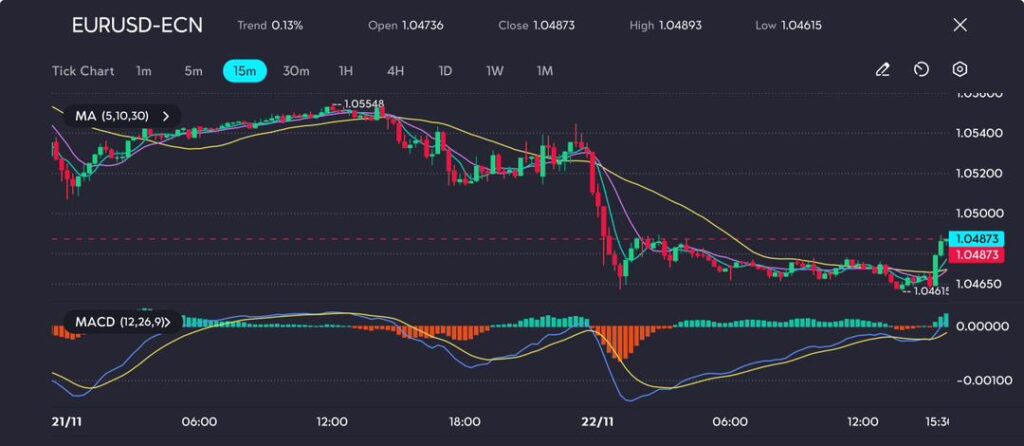Switch to the 1M monthly timeframe
The image size is (1024, 446).
tap(545, 71)
